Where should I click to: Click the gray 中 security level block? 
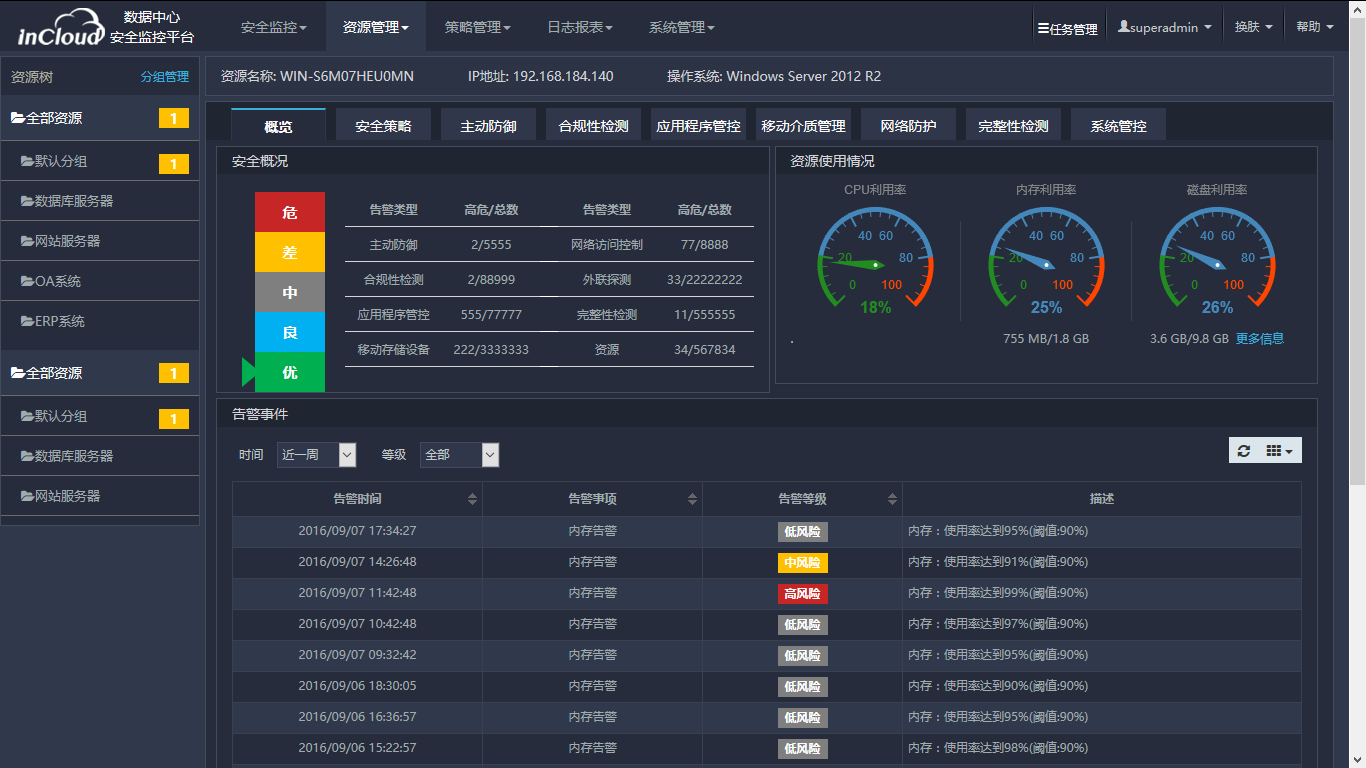[x=290, y=292]
